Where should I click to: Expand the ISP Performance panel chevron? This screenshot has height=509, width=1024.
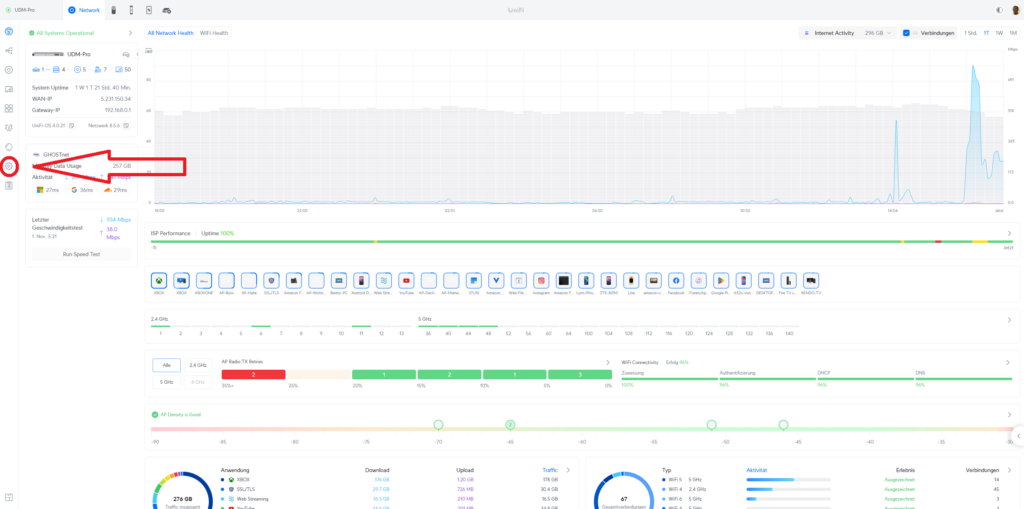point(1008,233)
